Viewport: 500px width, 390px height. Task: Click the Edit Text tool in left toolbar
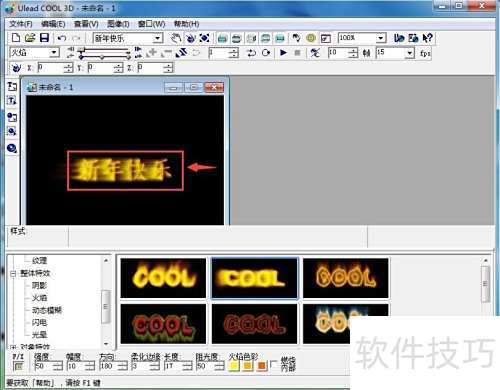[x=12, y=100]
